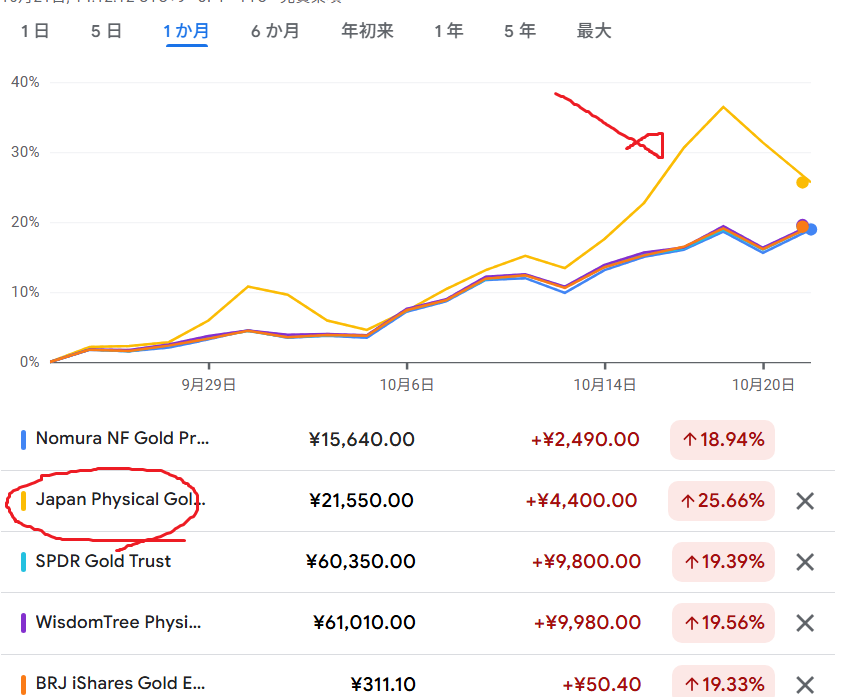The height and width of the screenshot is (697, 868).
Task: Open the Japan Physical Gold listing
Action: (x=113, y=499)
